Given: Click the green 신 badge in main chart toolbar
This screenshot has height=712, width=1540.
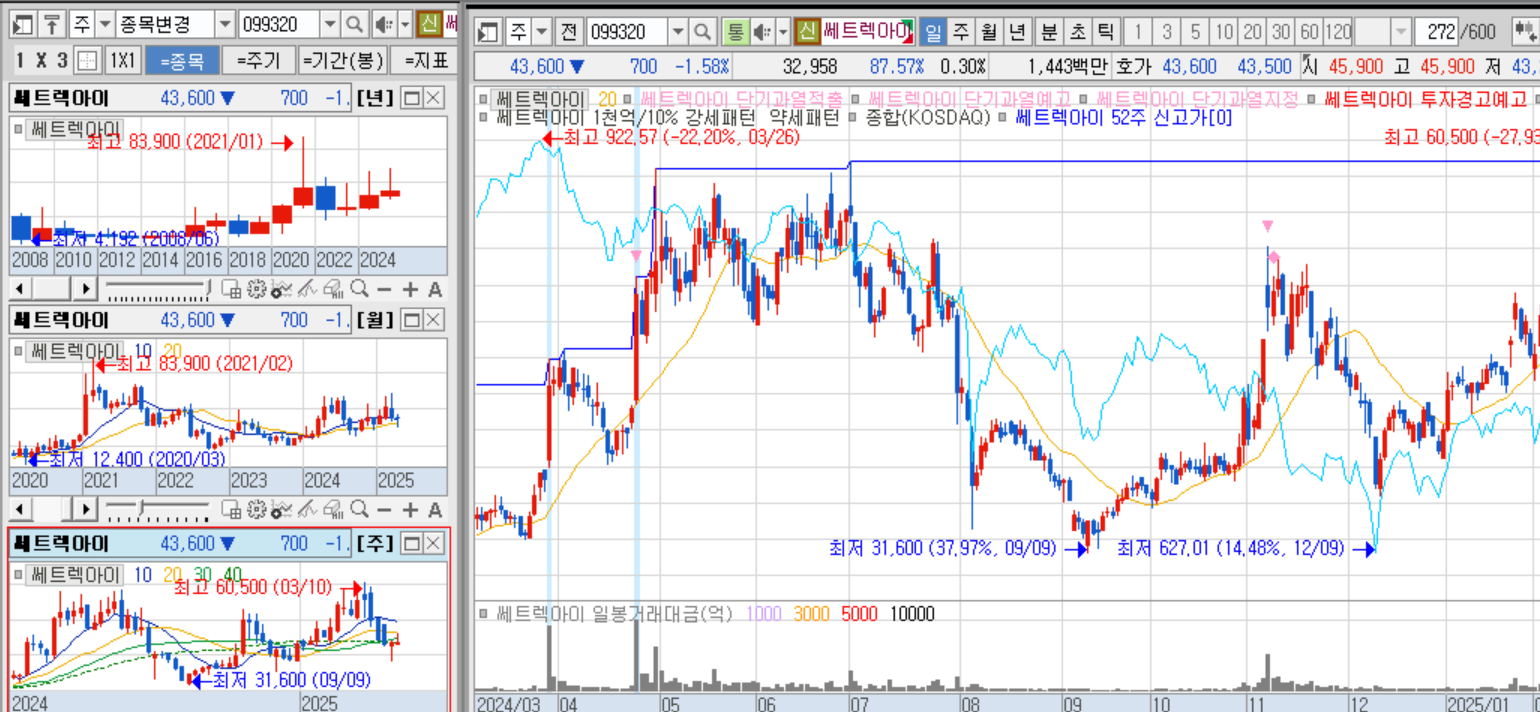Looking at the screenshot, I should point(807,32).
